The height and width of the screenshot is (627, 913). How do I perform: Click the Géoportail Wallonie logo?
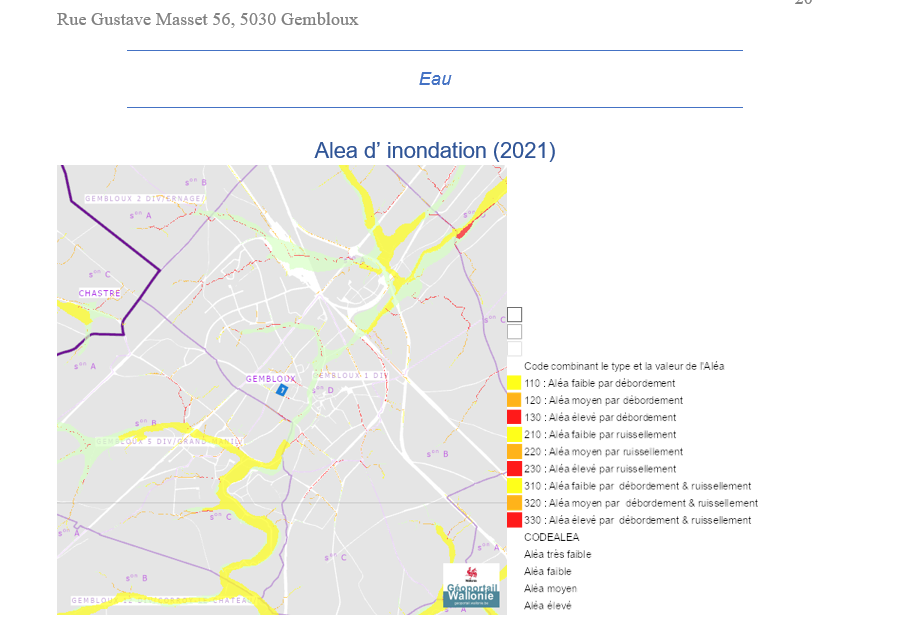[471, 587]
